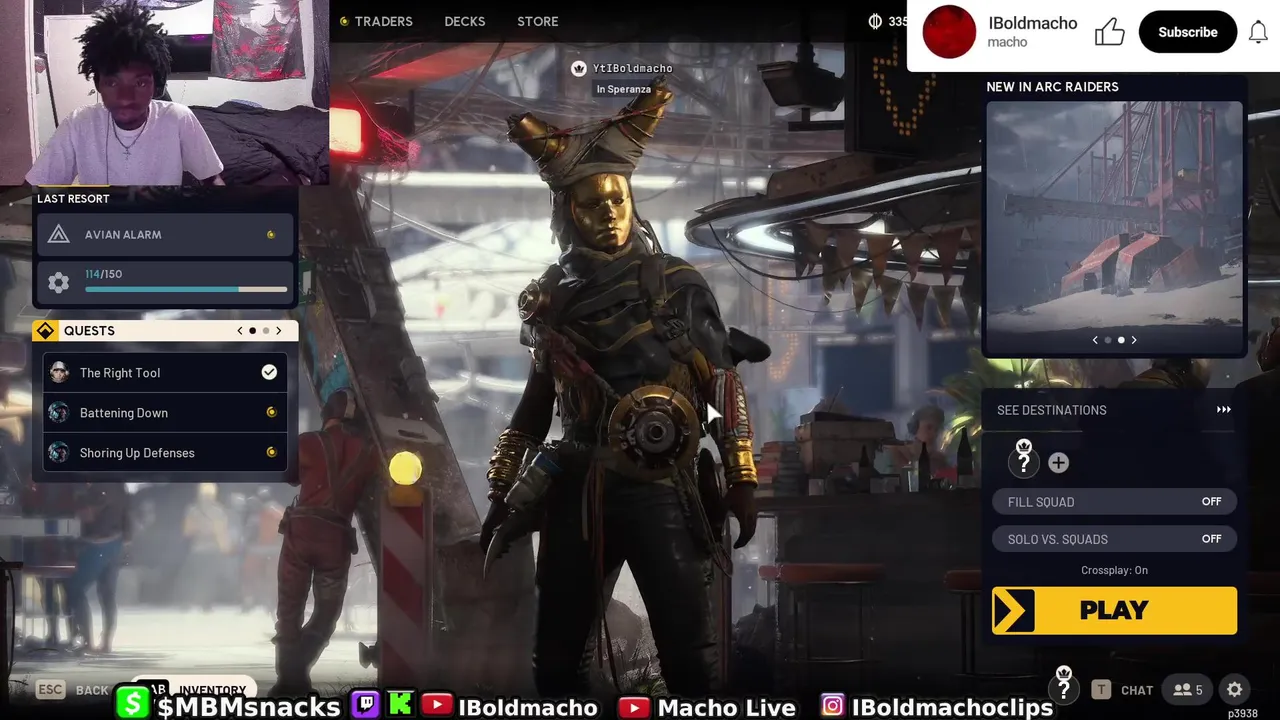Click the green Kick logo icon
This screenshot has width=1280, height=720.
(x=400, y=705)
